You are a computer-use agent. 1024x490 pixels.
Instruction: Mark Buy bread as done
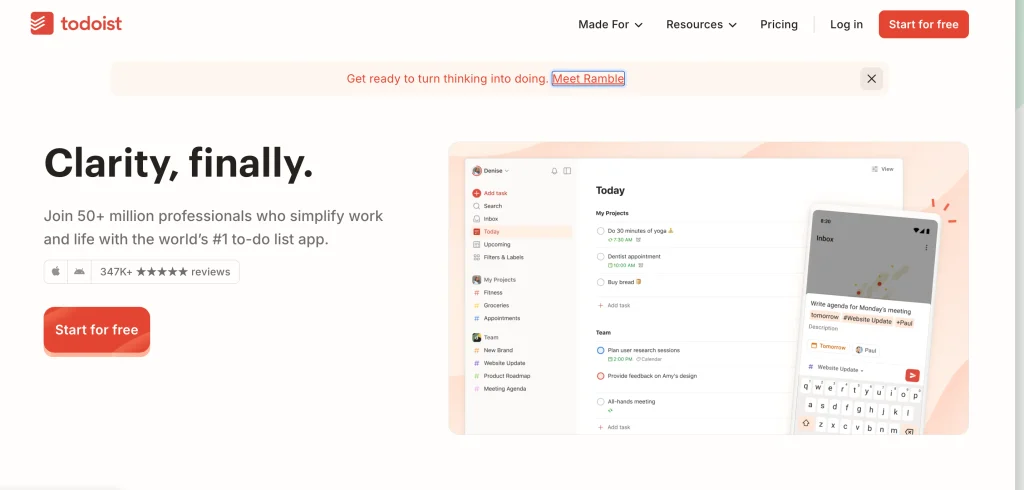601,282
